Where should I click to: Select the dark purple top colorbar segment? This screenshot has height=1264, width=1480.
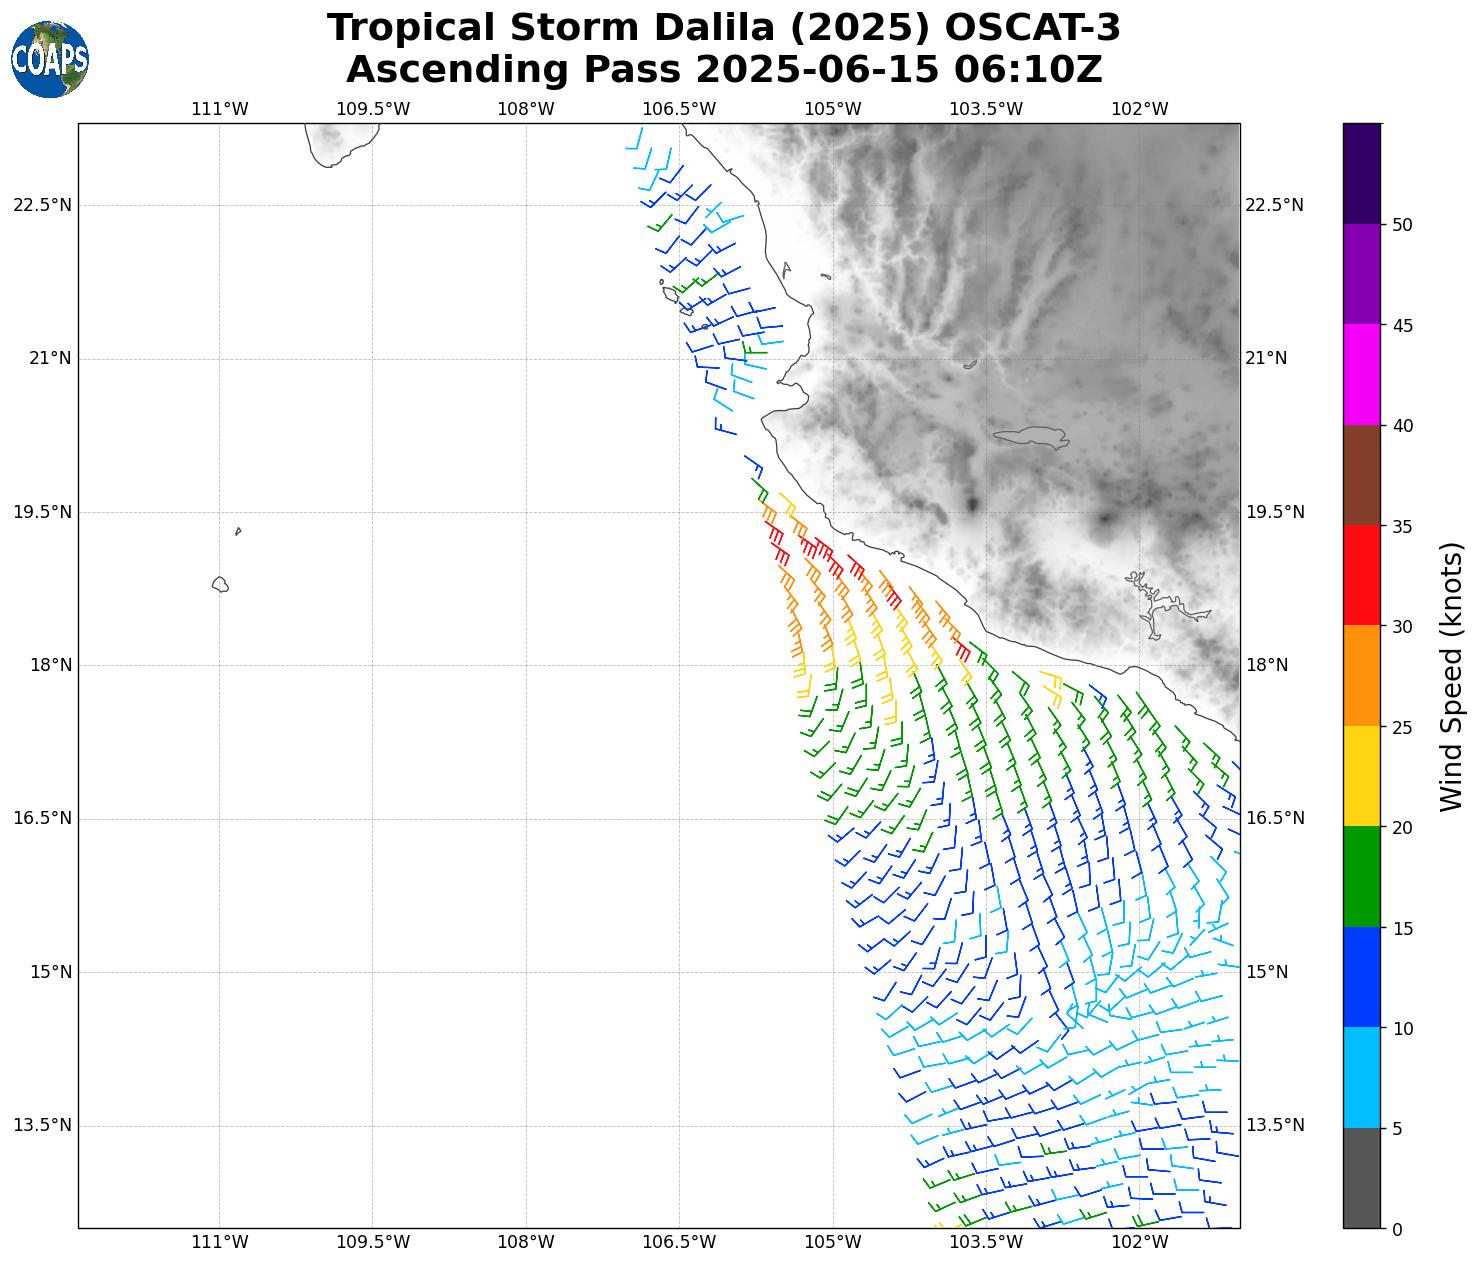click(1361, 174)
